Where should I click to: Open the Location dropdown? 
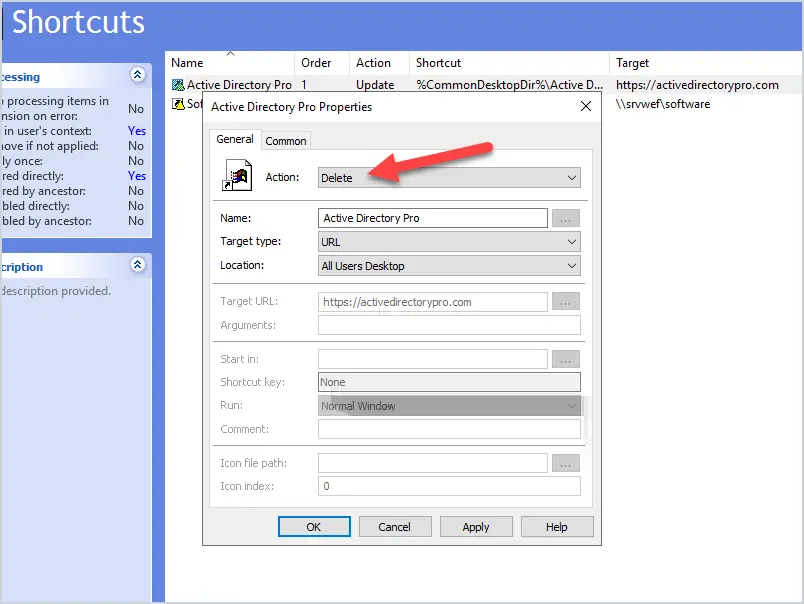449,266
